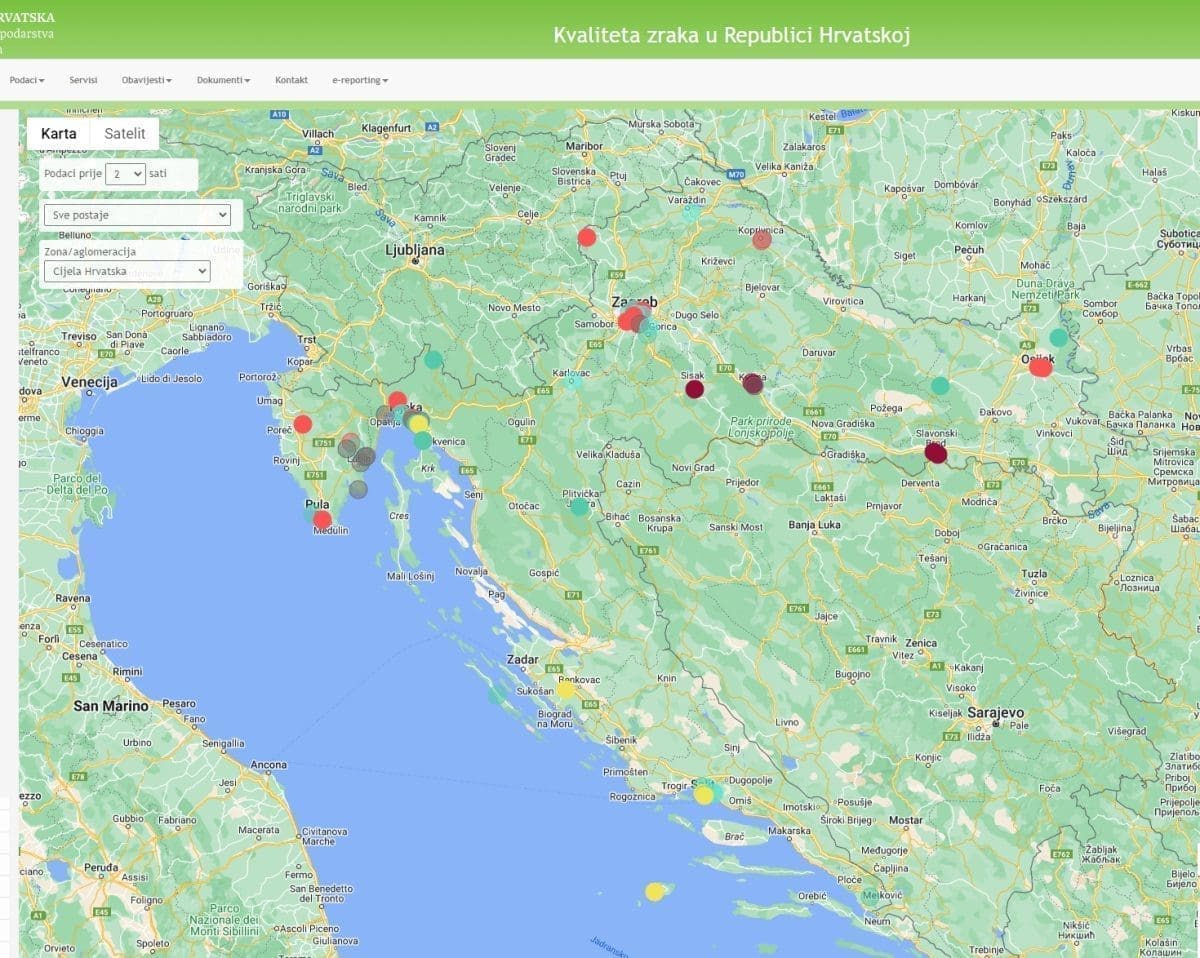Select the red station marker at Osijek
Screen dimensions: 1200x958
tap(1040, 367)
